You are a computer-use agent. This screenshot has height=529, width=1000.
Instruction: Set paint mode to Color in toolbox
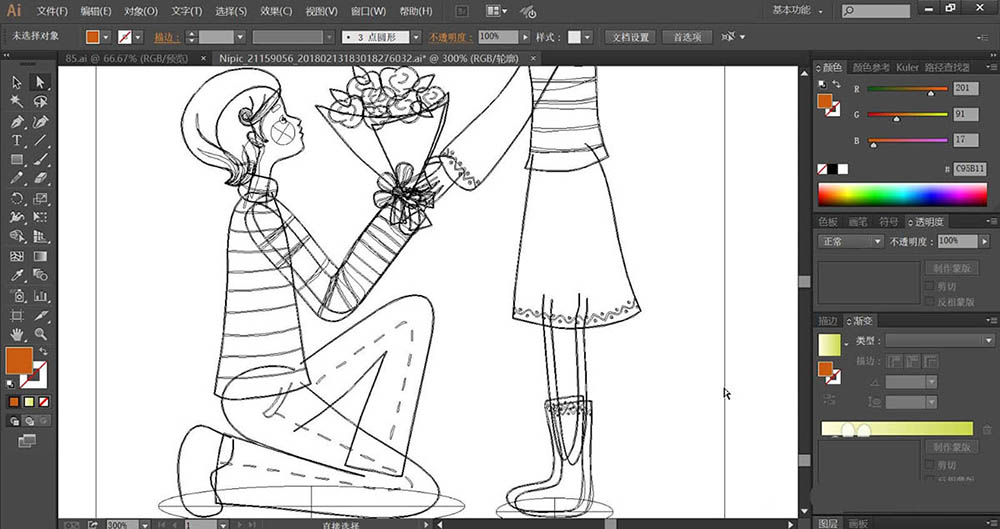[14, 402]
